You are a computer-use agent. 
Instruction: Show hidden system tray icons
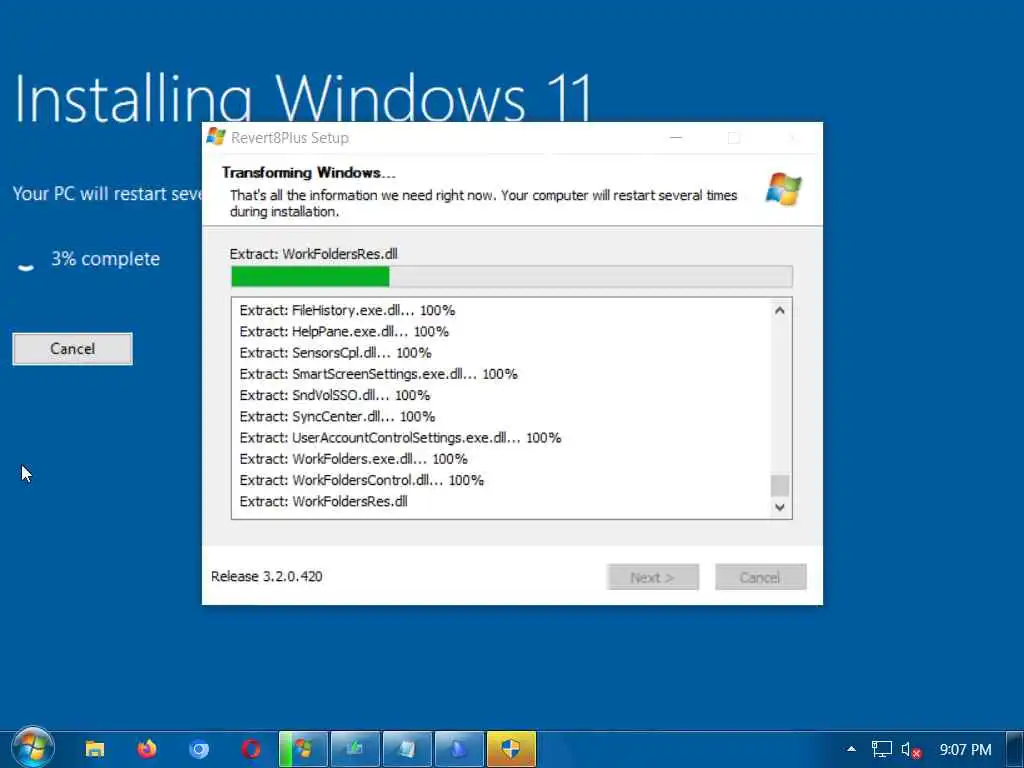coord(851,749)
